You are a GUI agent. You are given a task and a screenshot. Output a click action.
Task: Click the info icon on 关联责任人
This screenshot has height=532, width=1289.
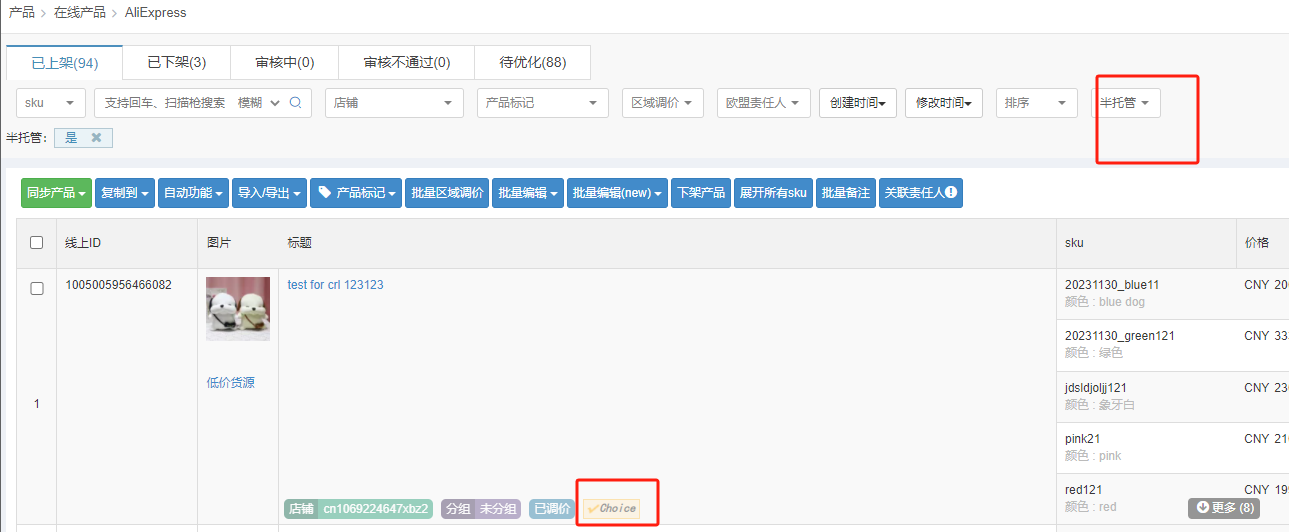(951, 192)
